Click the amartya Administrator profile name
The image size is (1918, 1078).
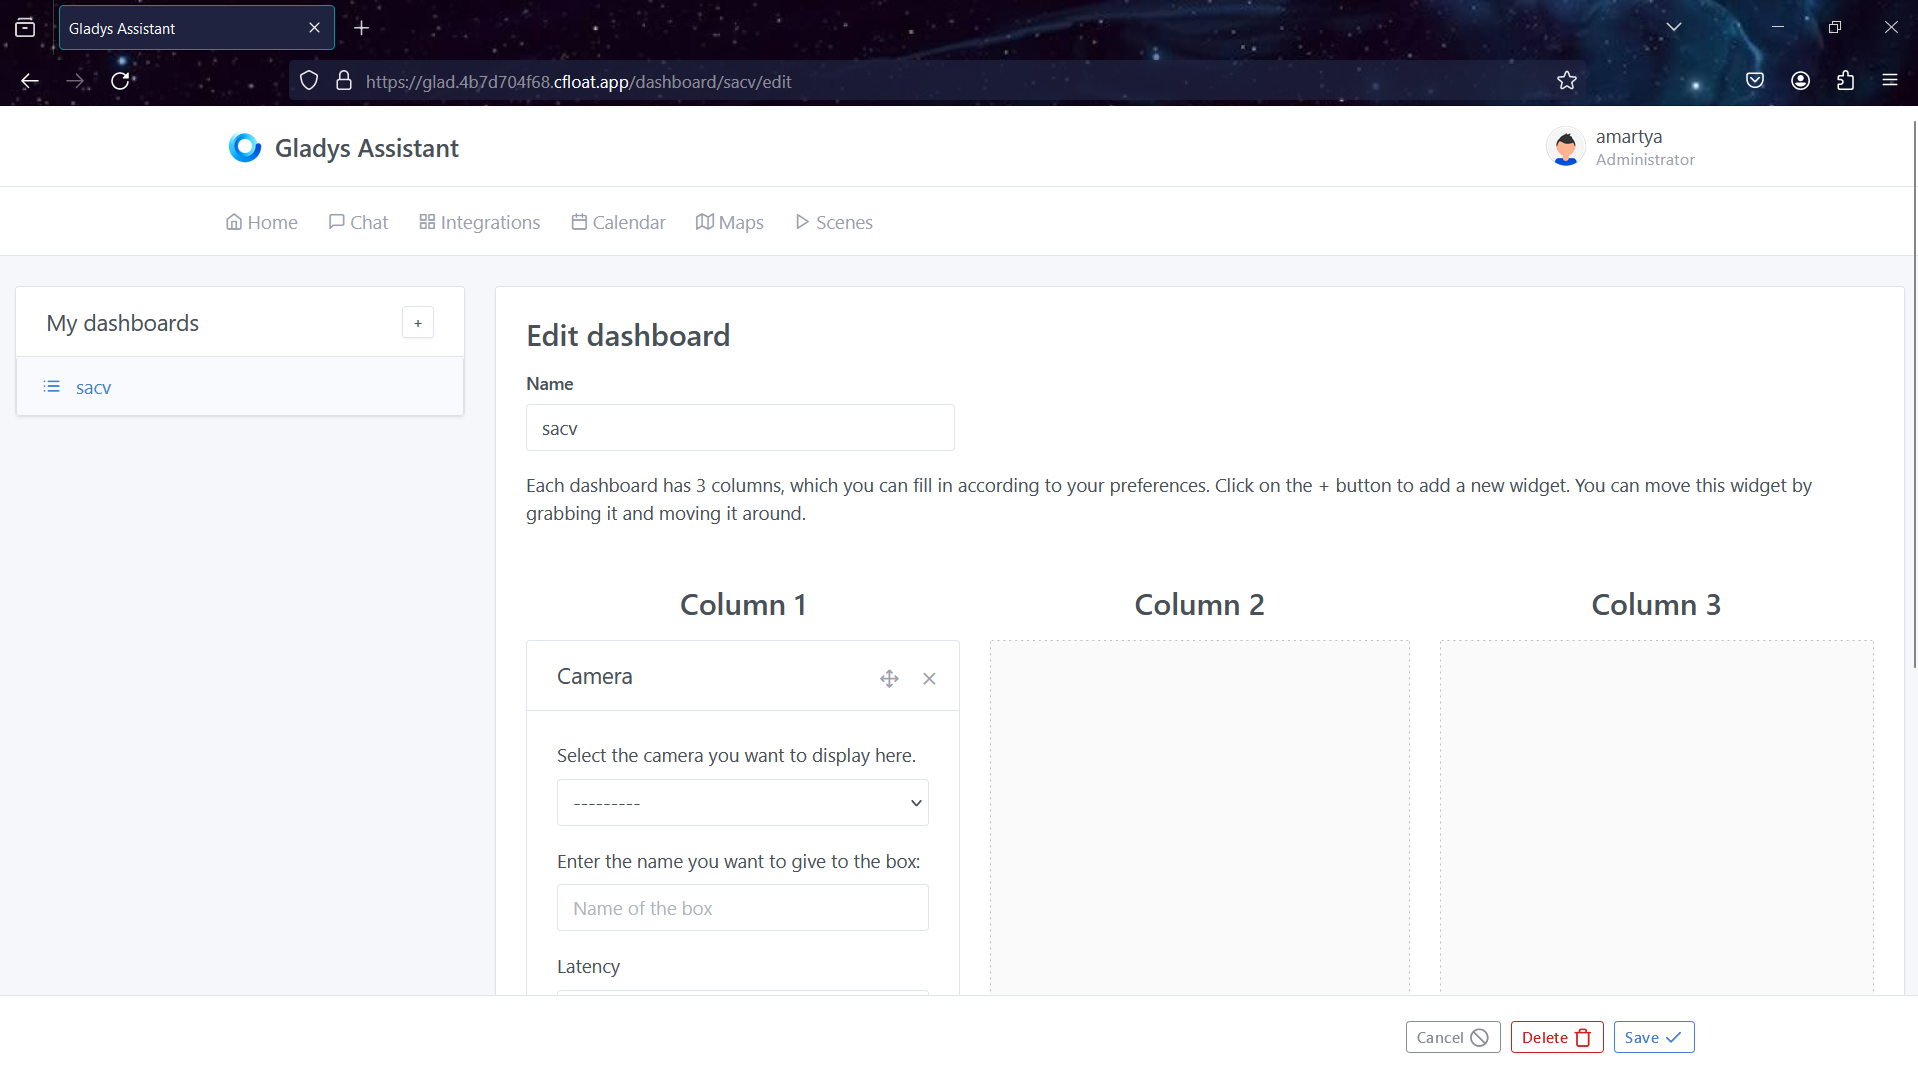pyautogui.click(x=1644, y=147)
